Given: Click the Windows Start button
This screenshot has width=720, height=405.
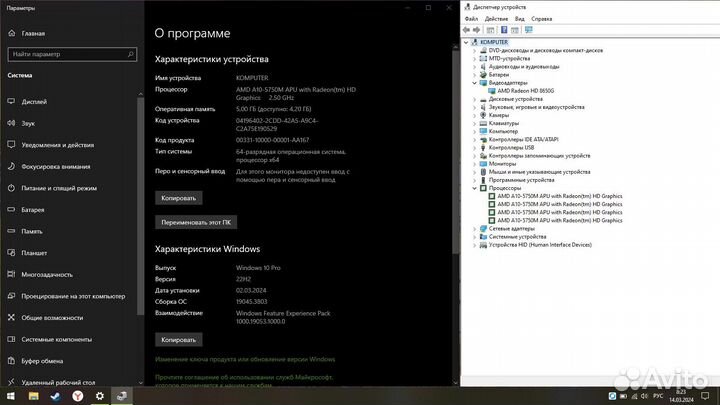Looking at the screenshot, I should click(11, 396).
